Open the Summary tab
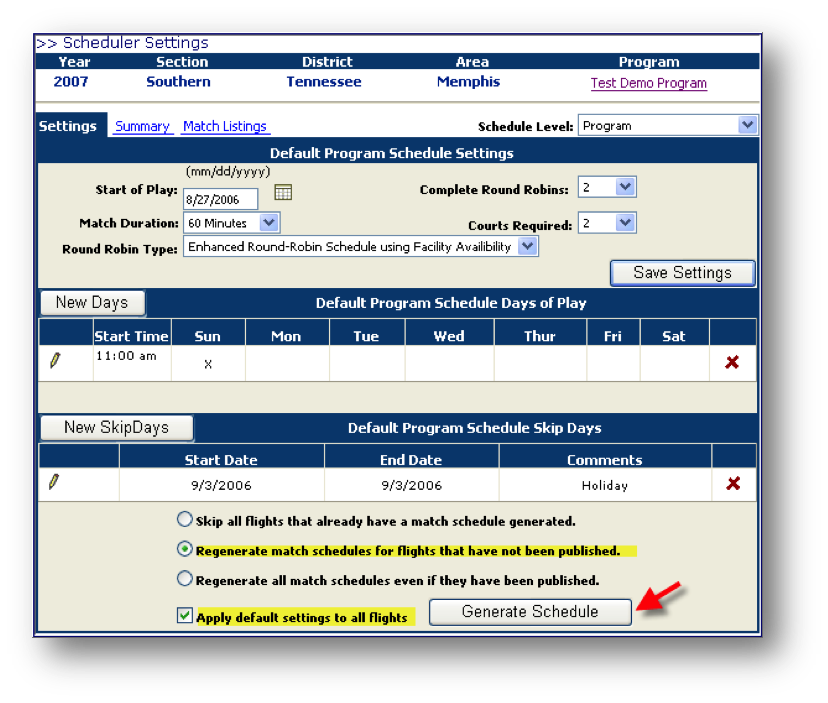The height and width of the screenshot is (703, 828). (x=142, y=127)
